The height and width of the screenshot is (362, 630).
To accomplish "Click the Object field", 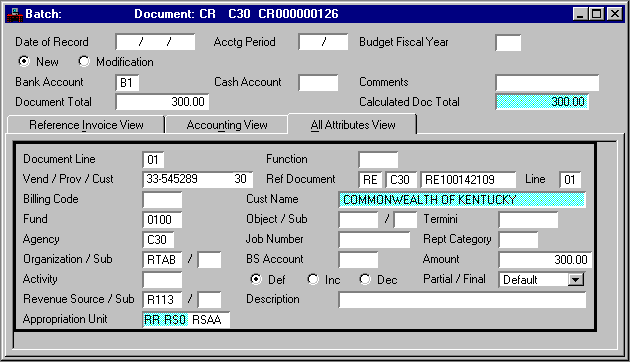I will click(358, 220).
